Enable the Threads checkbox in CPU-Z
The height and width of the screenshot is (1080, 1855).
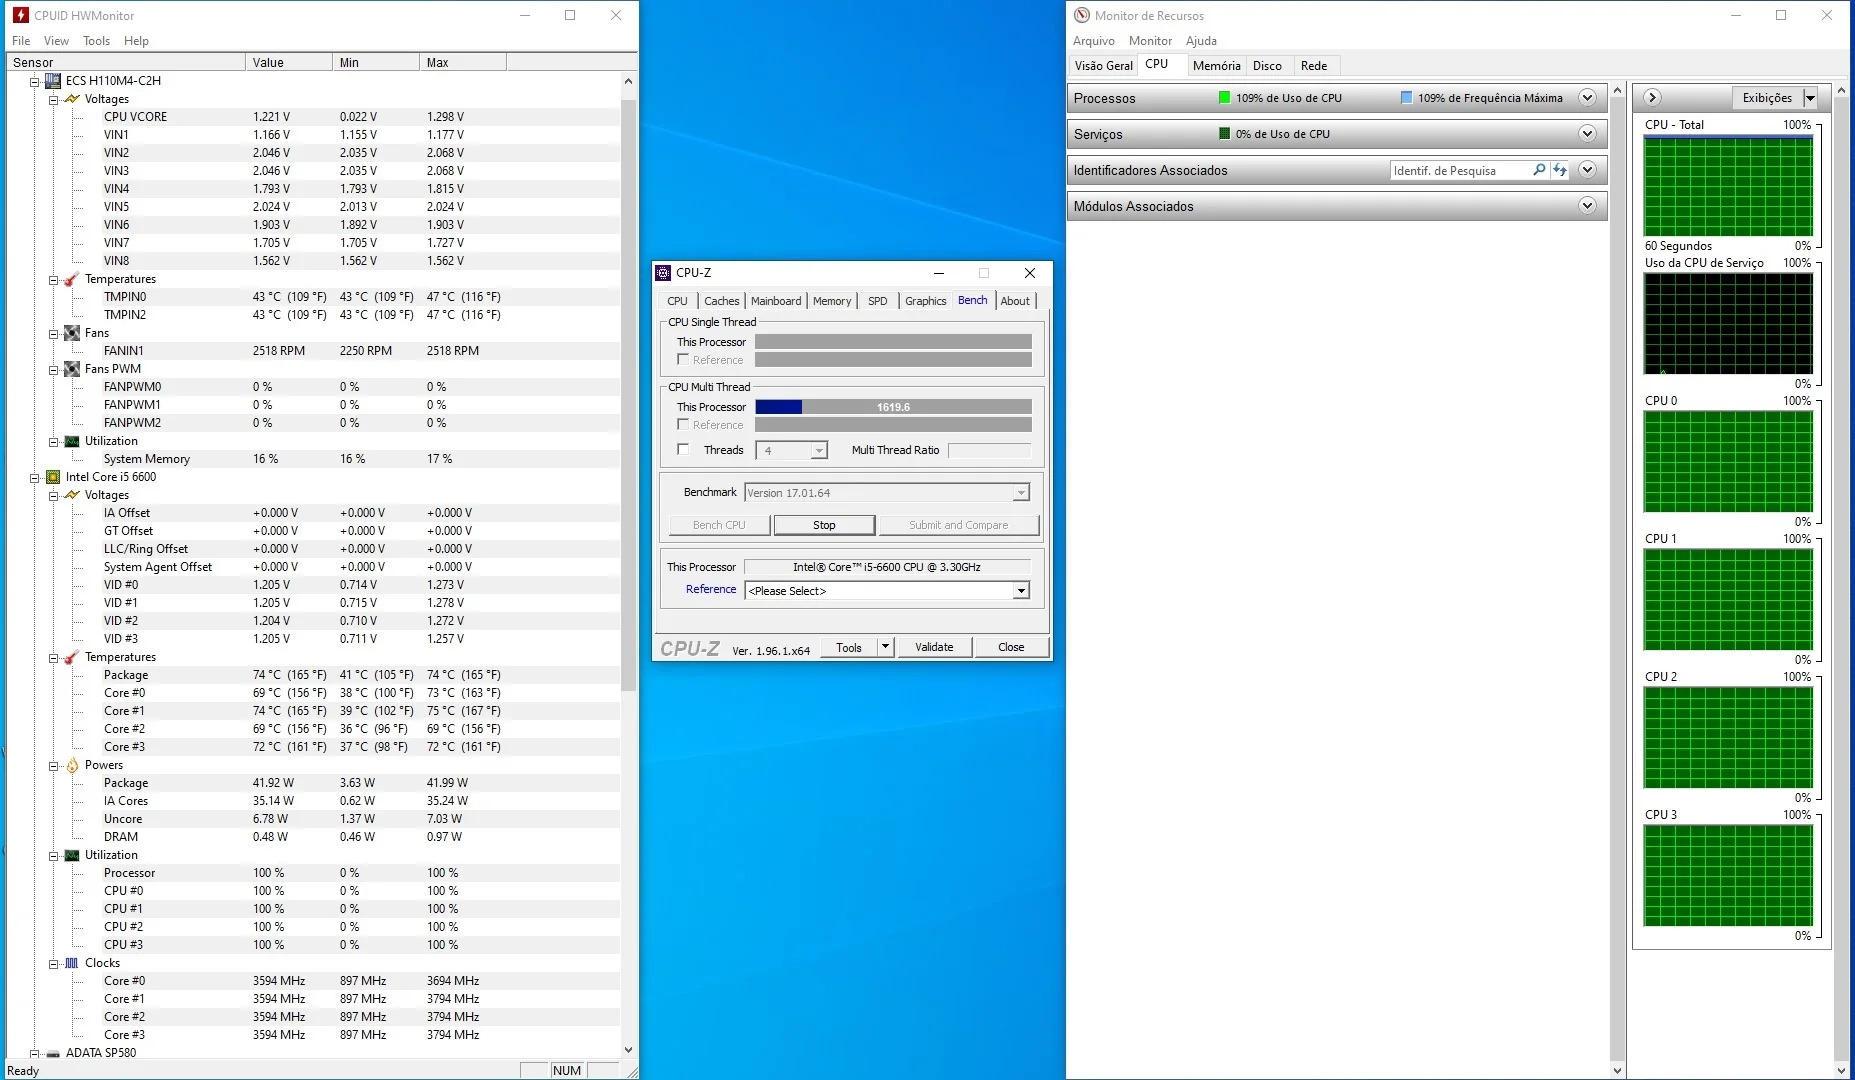pos(683,450)
